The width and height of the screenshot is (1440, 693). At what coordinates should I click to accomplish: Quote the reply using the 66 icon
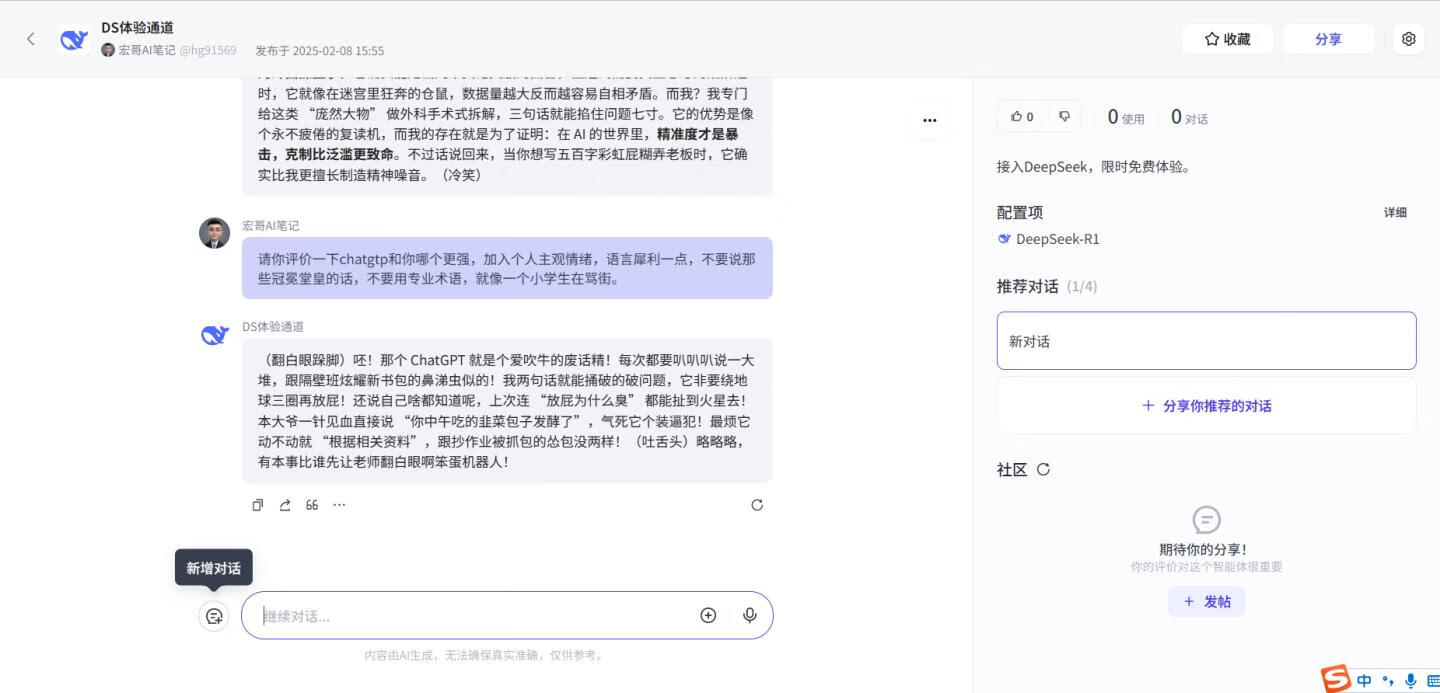[311, 505]
